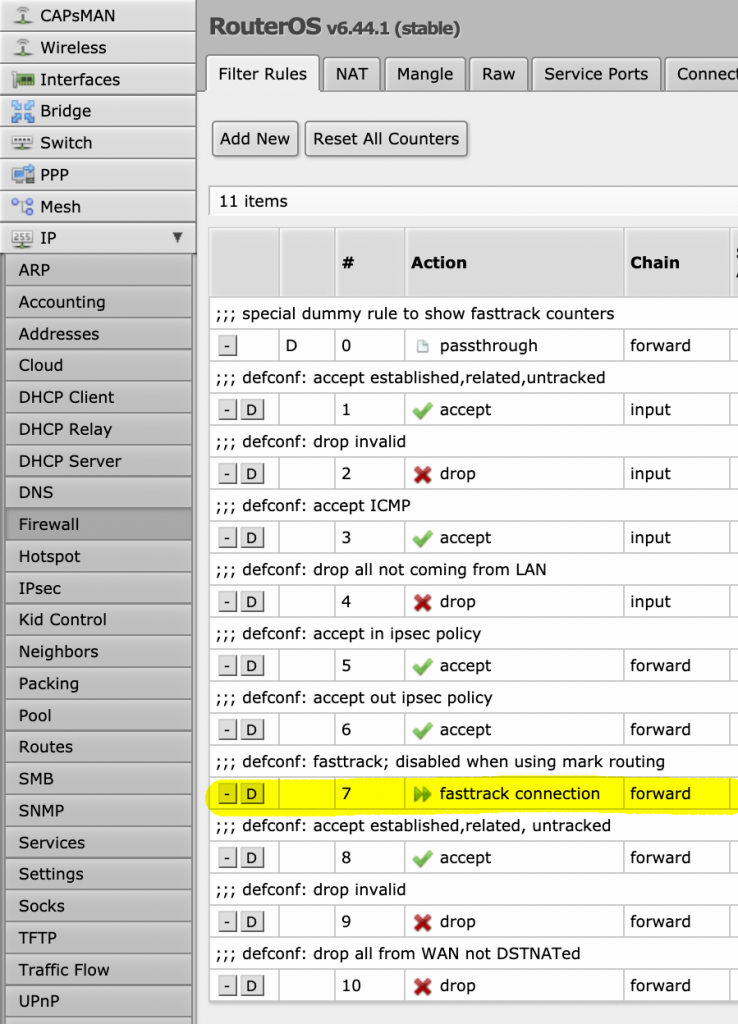The width and height of the screenshot is (738, 1024).
Task: Switch to the NAT tab
Action: [352, 74]
